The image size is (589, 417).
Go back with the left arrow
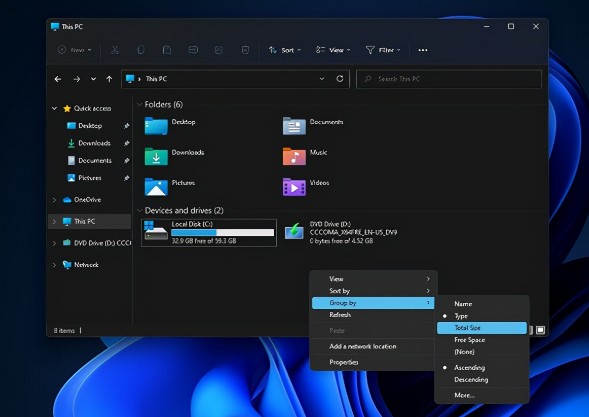click(x=58, y=79)
